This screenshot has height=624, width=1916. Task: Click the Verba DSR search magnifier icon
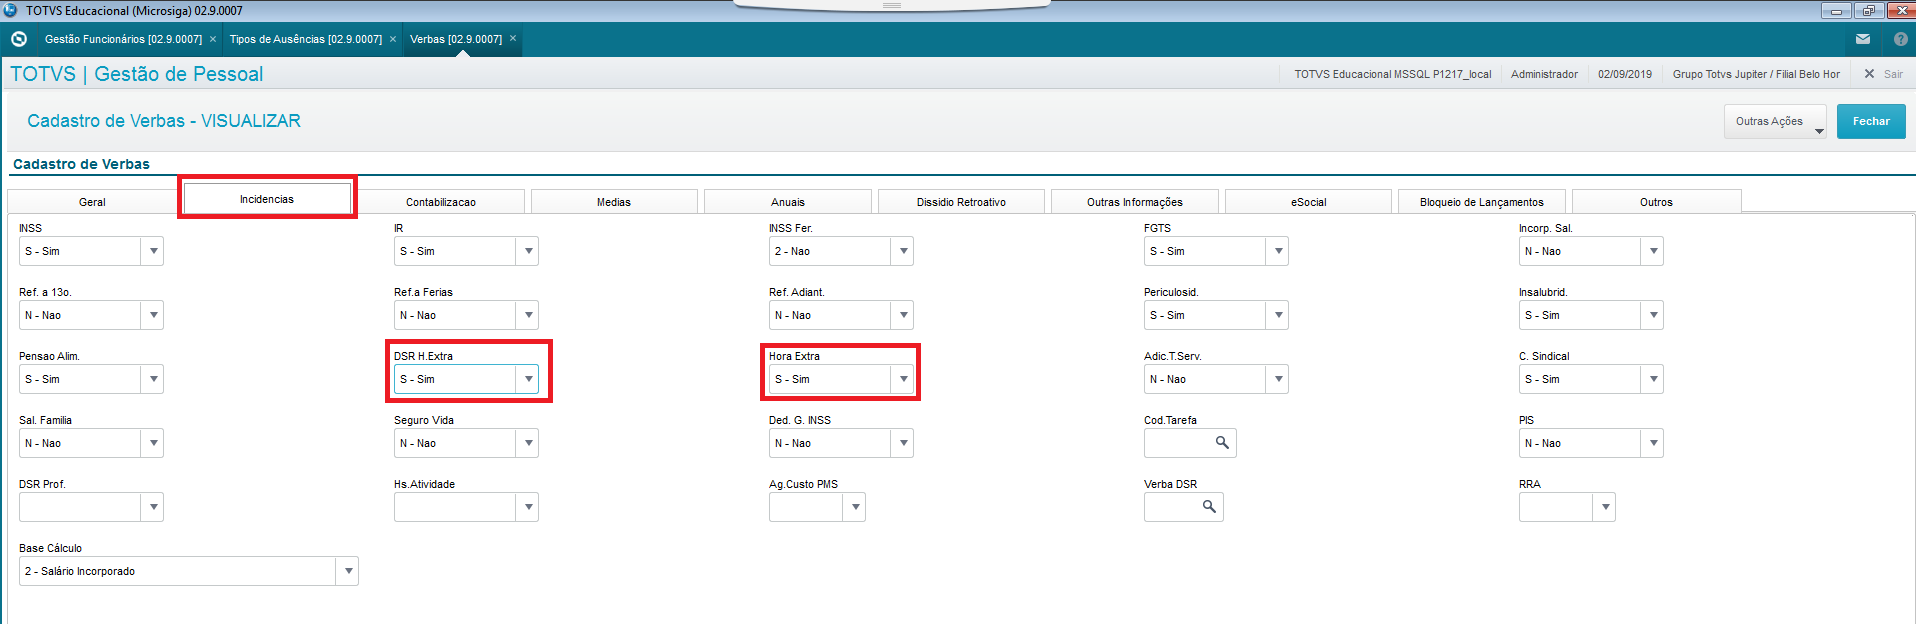pos(1209,507)
